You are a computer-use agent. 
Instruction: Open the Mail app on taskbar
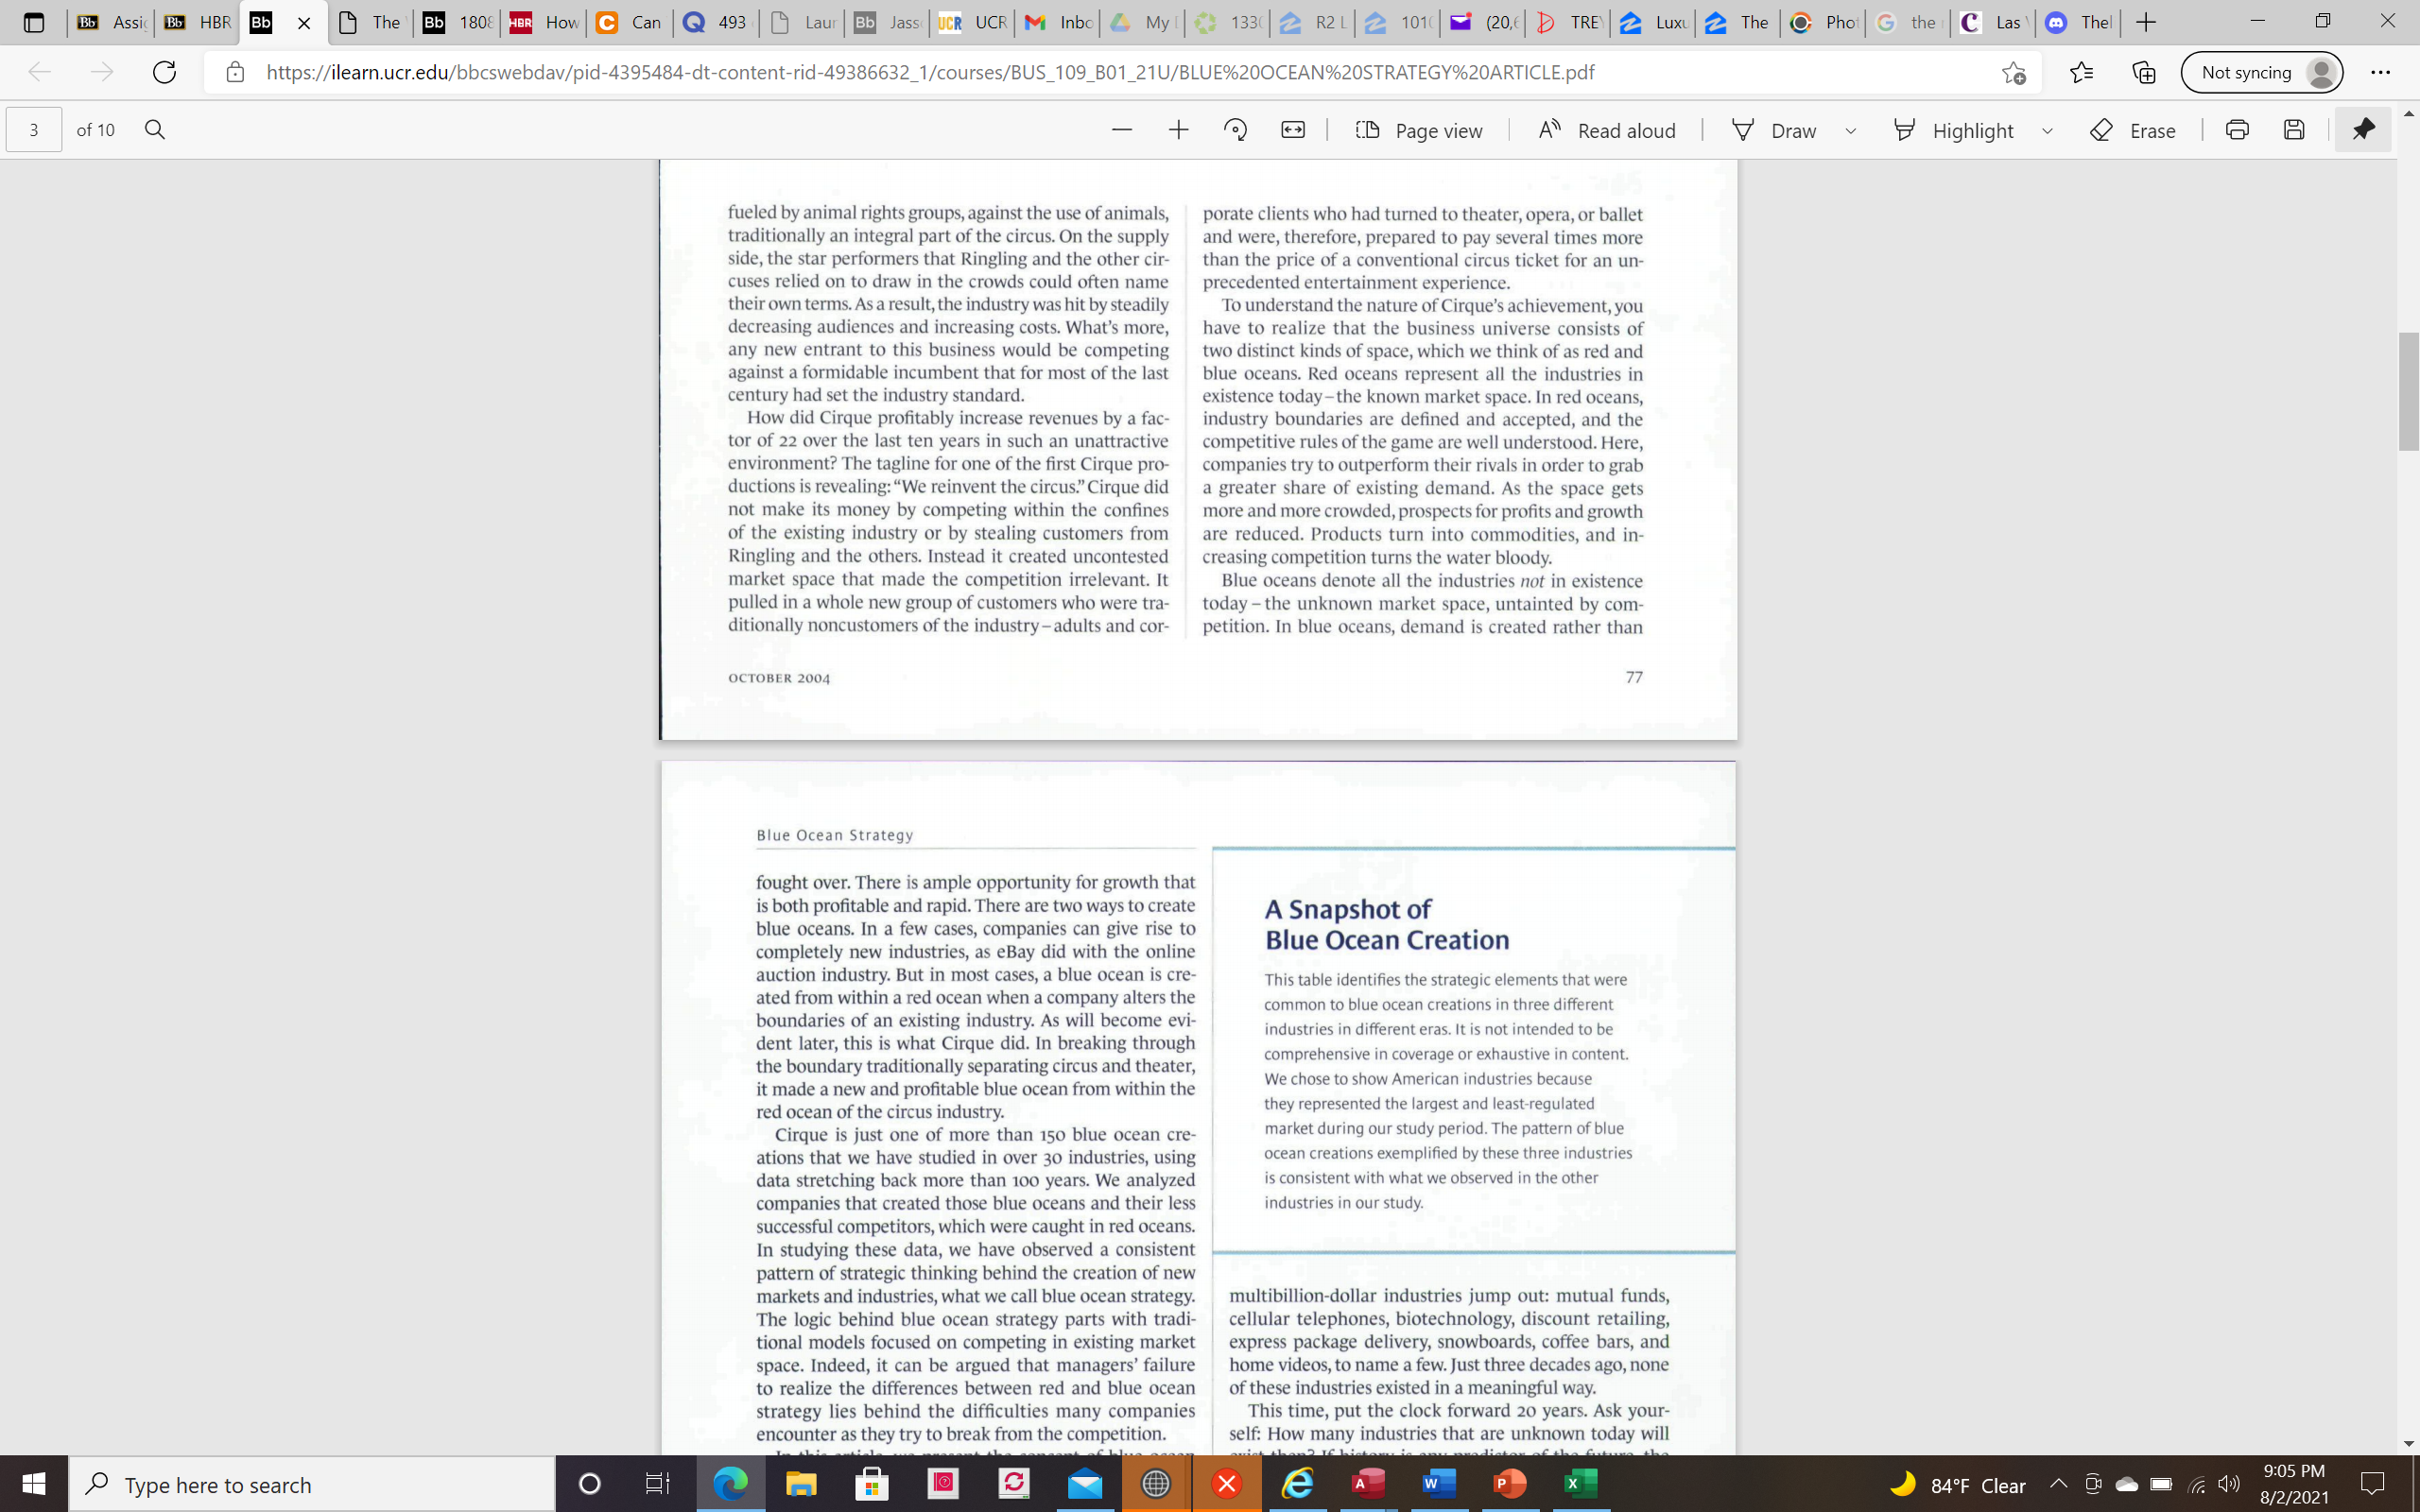[1084, 1484]
